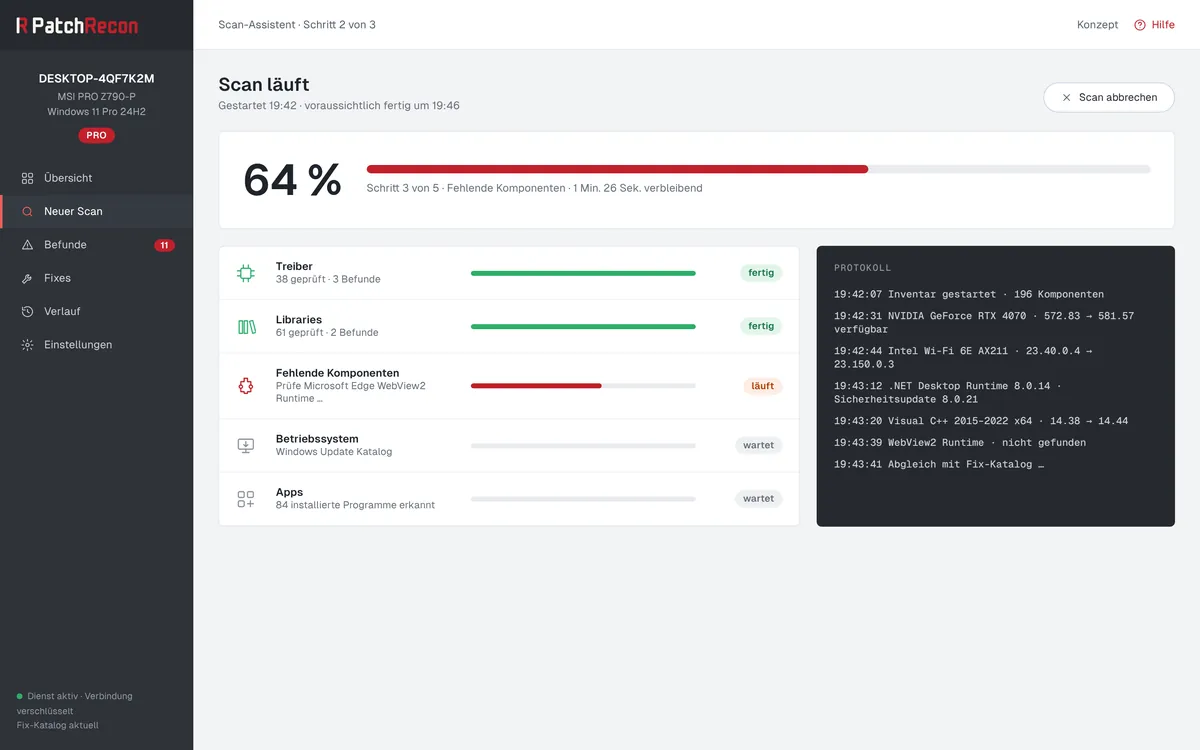Click the Befunde count badge showing 11

coord(164,245)
